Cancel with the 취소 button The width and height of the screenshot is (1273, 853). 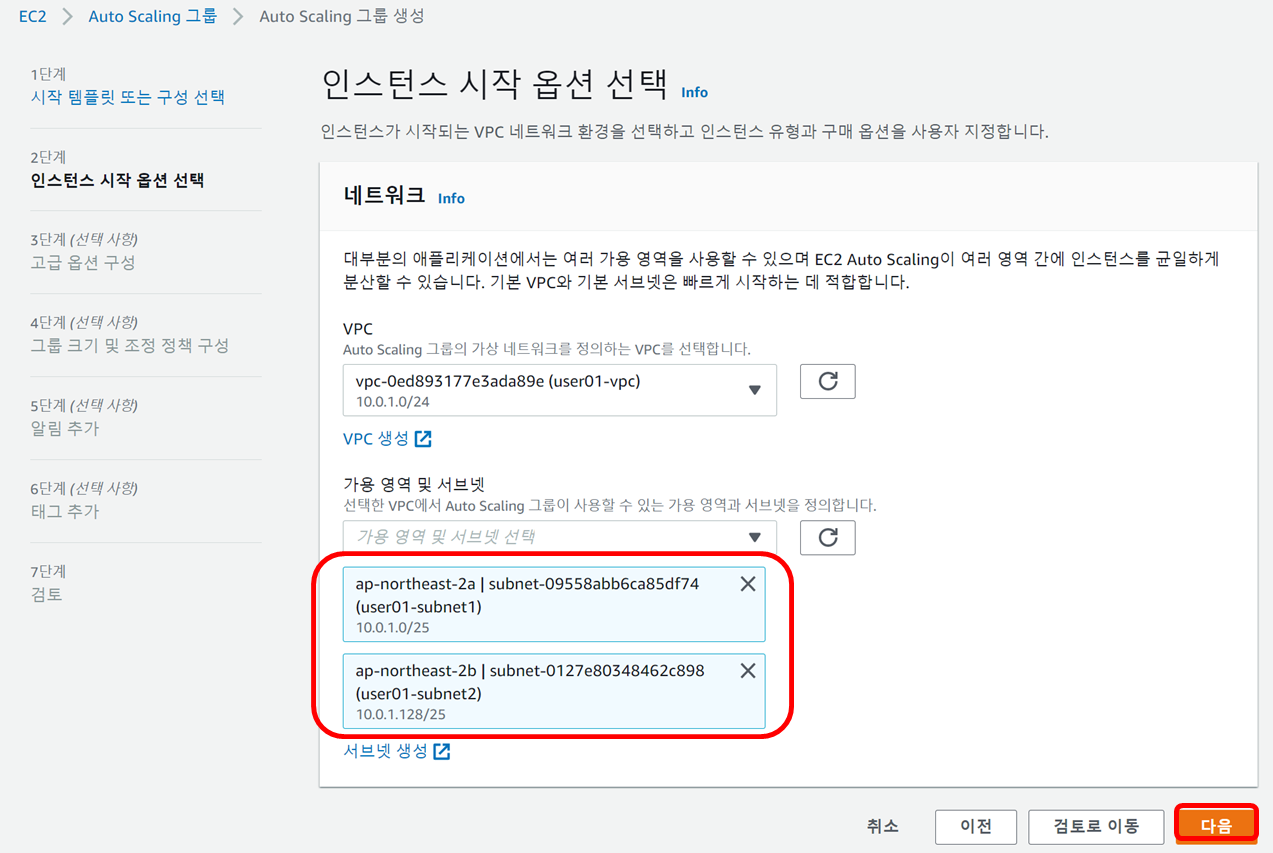coord(882,826)
